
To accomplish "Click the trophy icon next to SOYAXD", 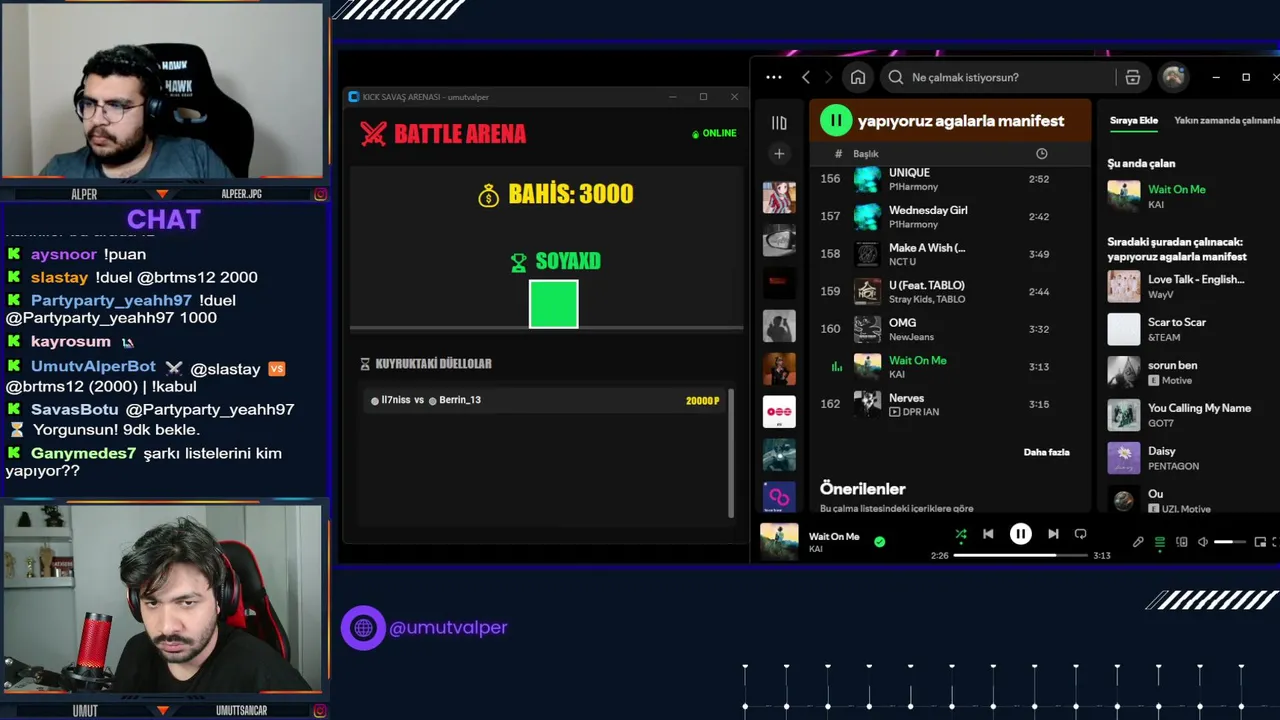I will tap(518, 262).
